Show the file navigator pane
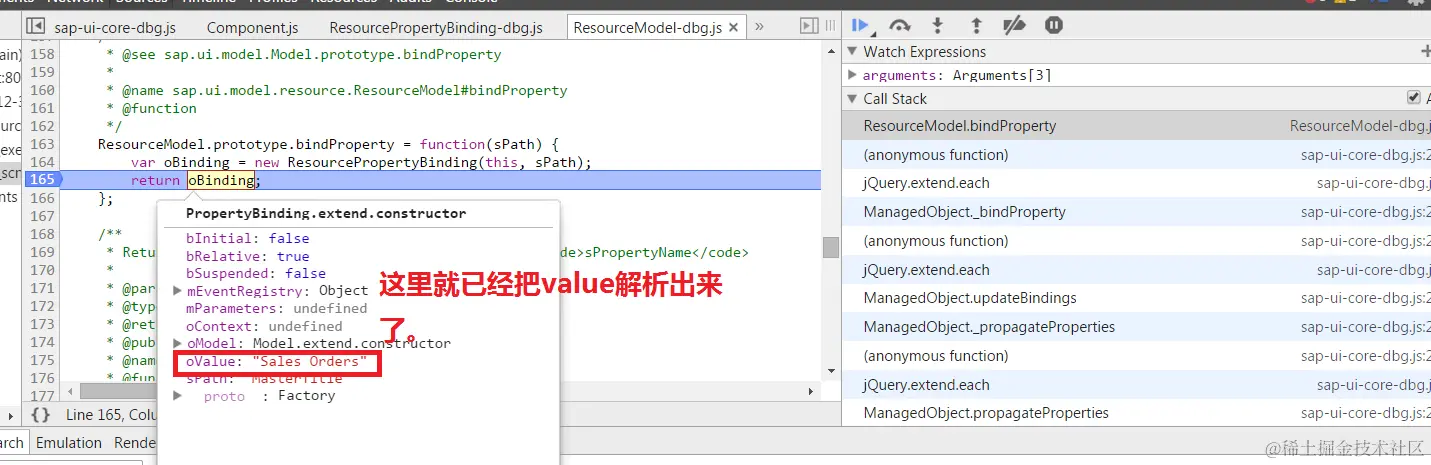This screenshot has width=1431, height=465. [35, 27]
